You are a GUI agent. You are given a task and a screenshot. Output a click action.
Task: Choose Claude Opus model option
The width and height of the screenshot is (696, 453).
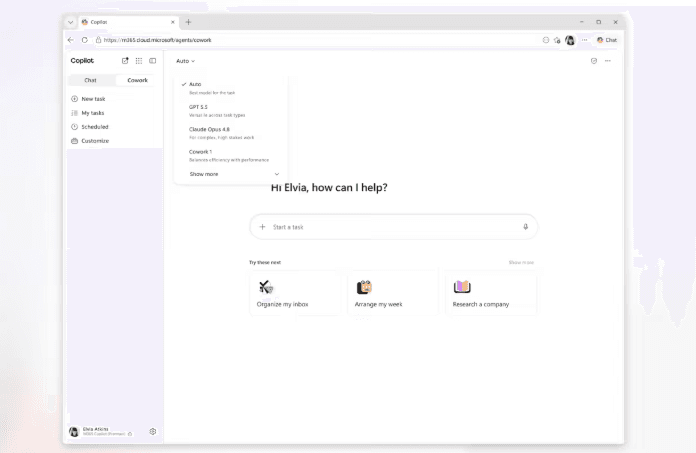(x=230, y=133)
